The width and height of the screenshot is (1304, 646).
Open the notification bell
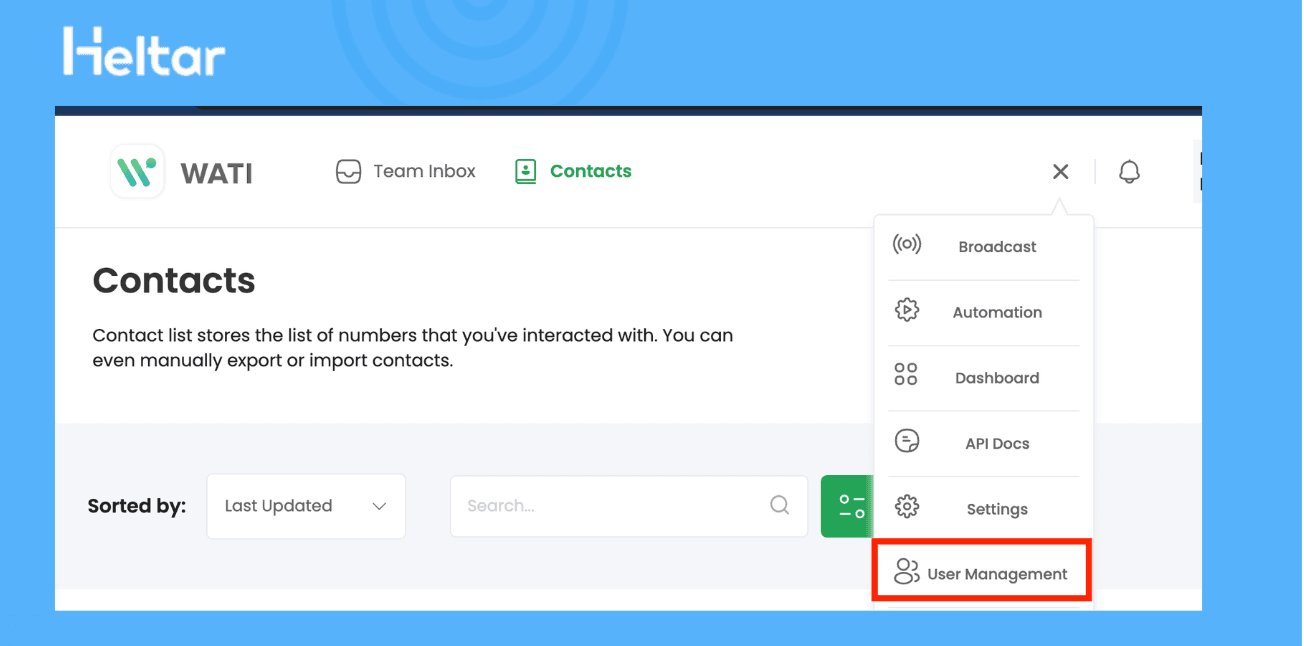1129,171
